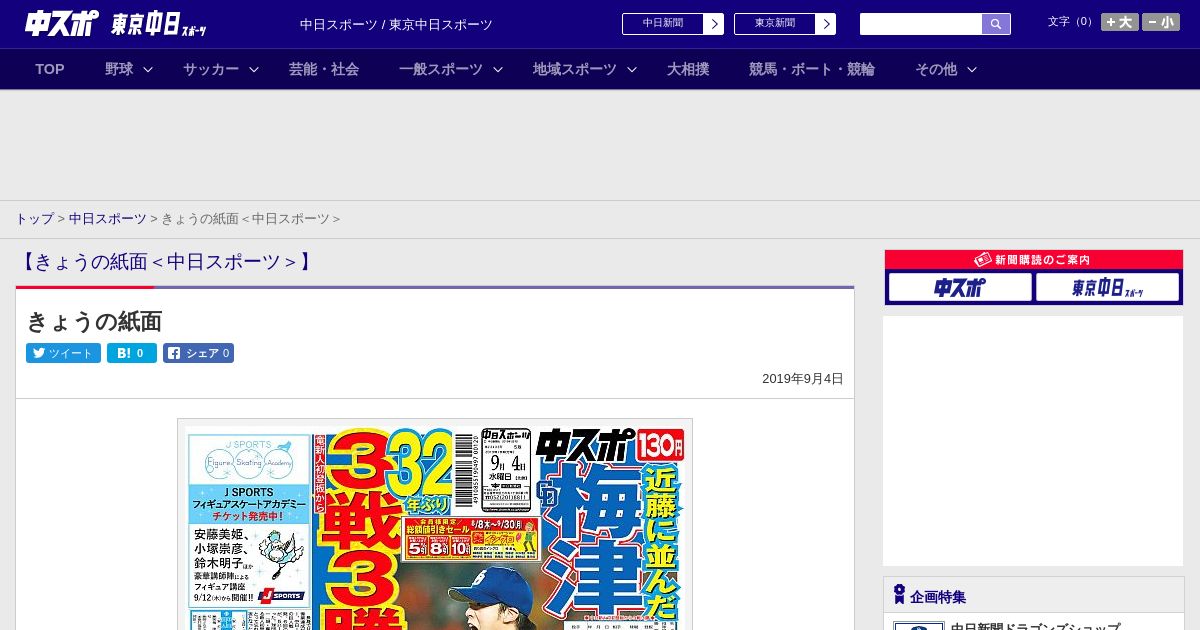
Task: Share via the ツイート button
Action: point(63,353)
